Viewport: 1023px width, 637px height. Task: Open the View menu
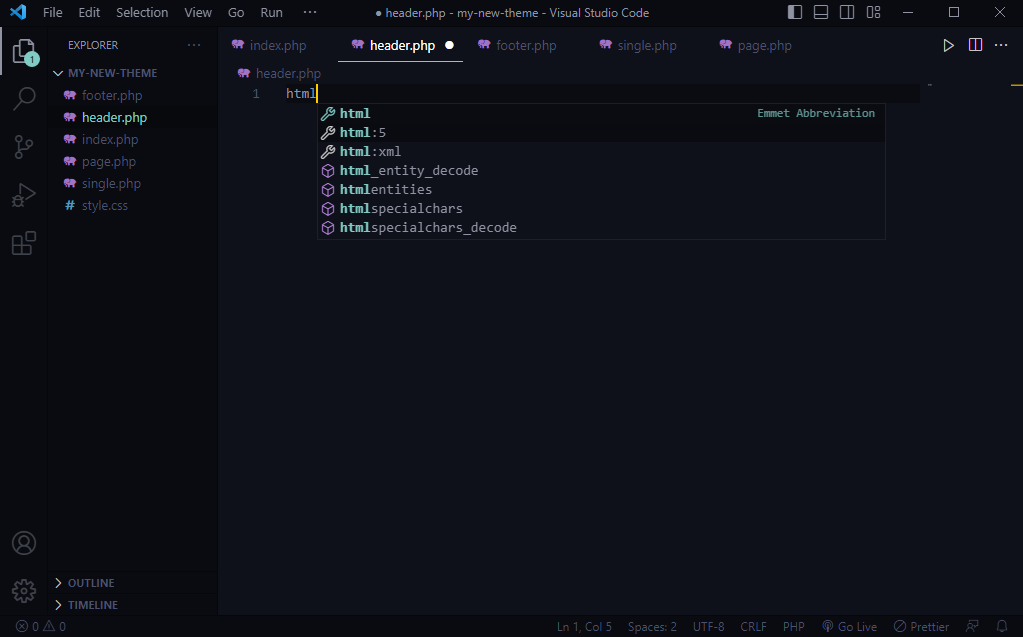click(x=198, y=12)
